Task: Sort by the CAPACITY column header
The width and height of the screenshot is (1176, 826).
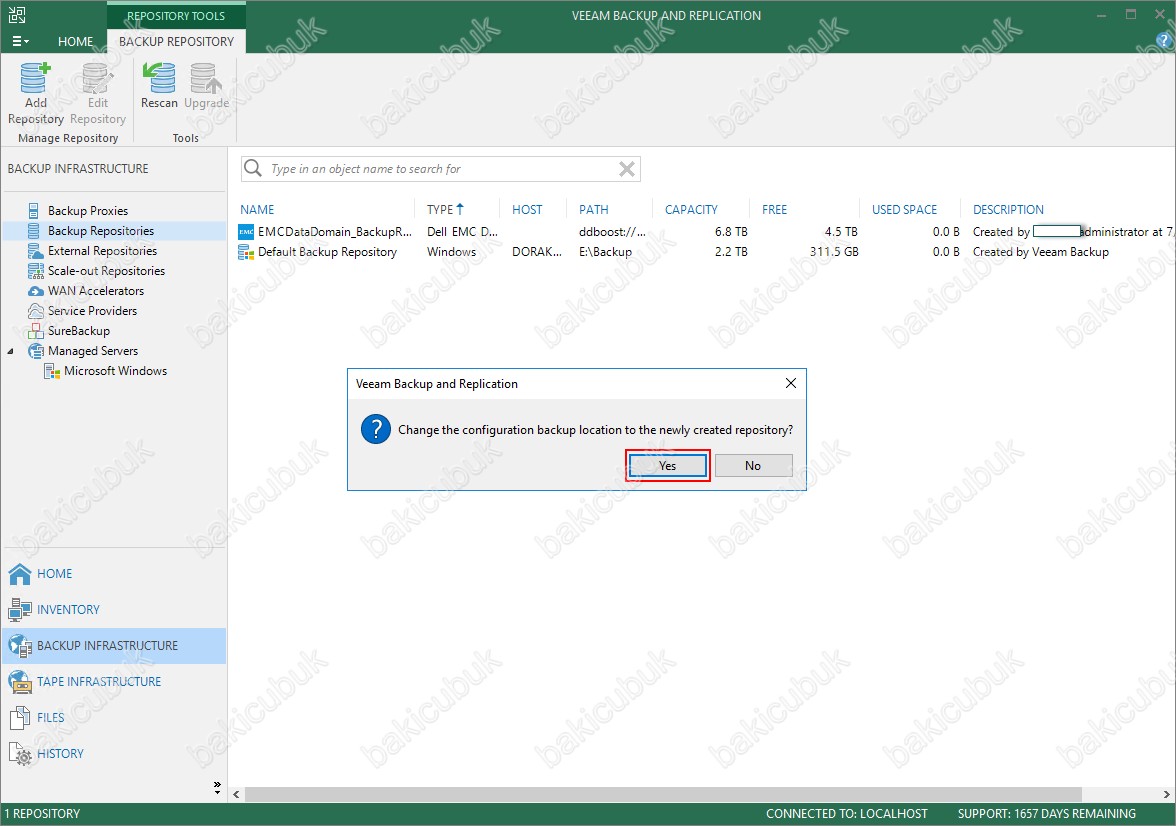Action: point(691,210)
